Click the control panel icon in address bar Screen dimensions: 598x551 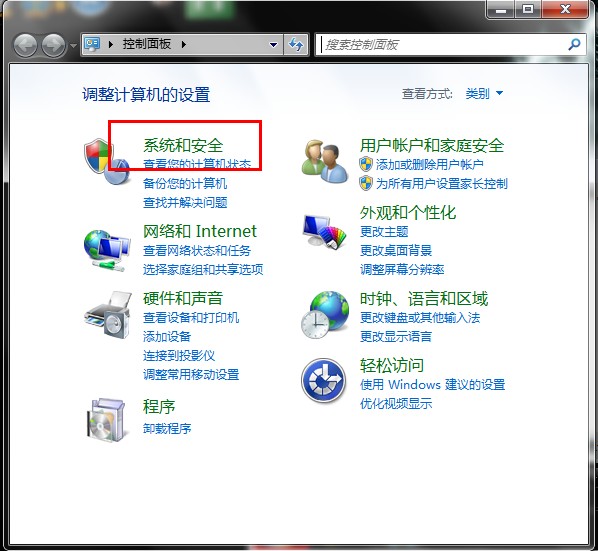click(x=92, y=44)
